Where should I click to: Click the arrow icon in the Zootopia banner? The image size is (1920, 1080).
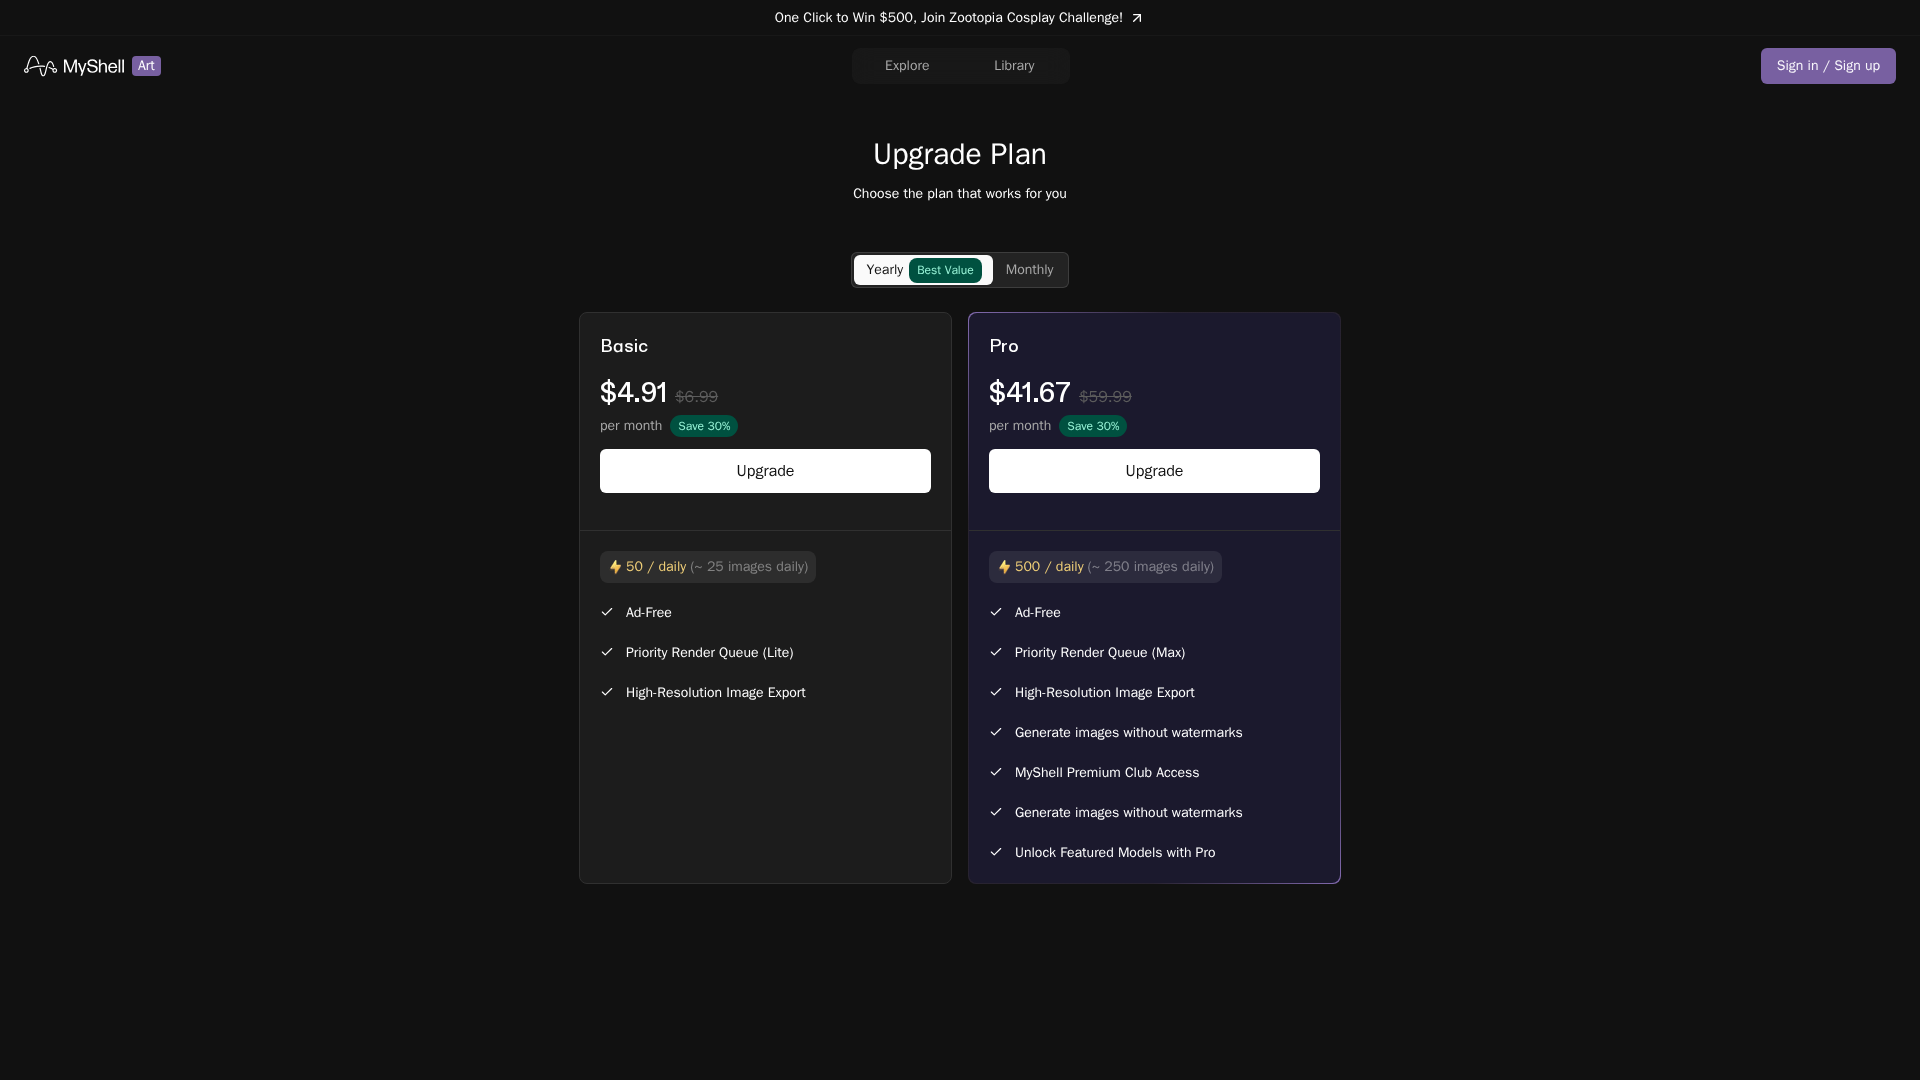[1137, 17]
